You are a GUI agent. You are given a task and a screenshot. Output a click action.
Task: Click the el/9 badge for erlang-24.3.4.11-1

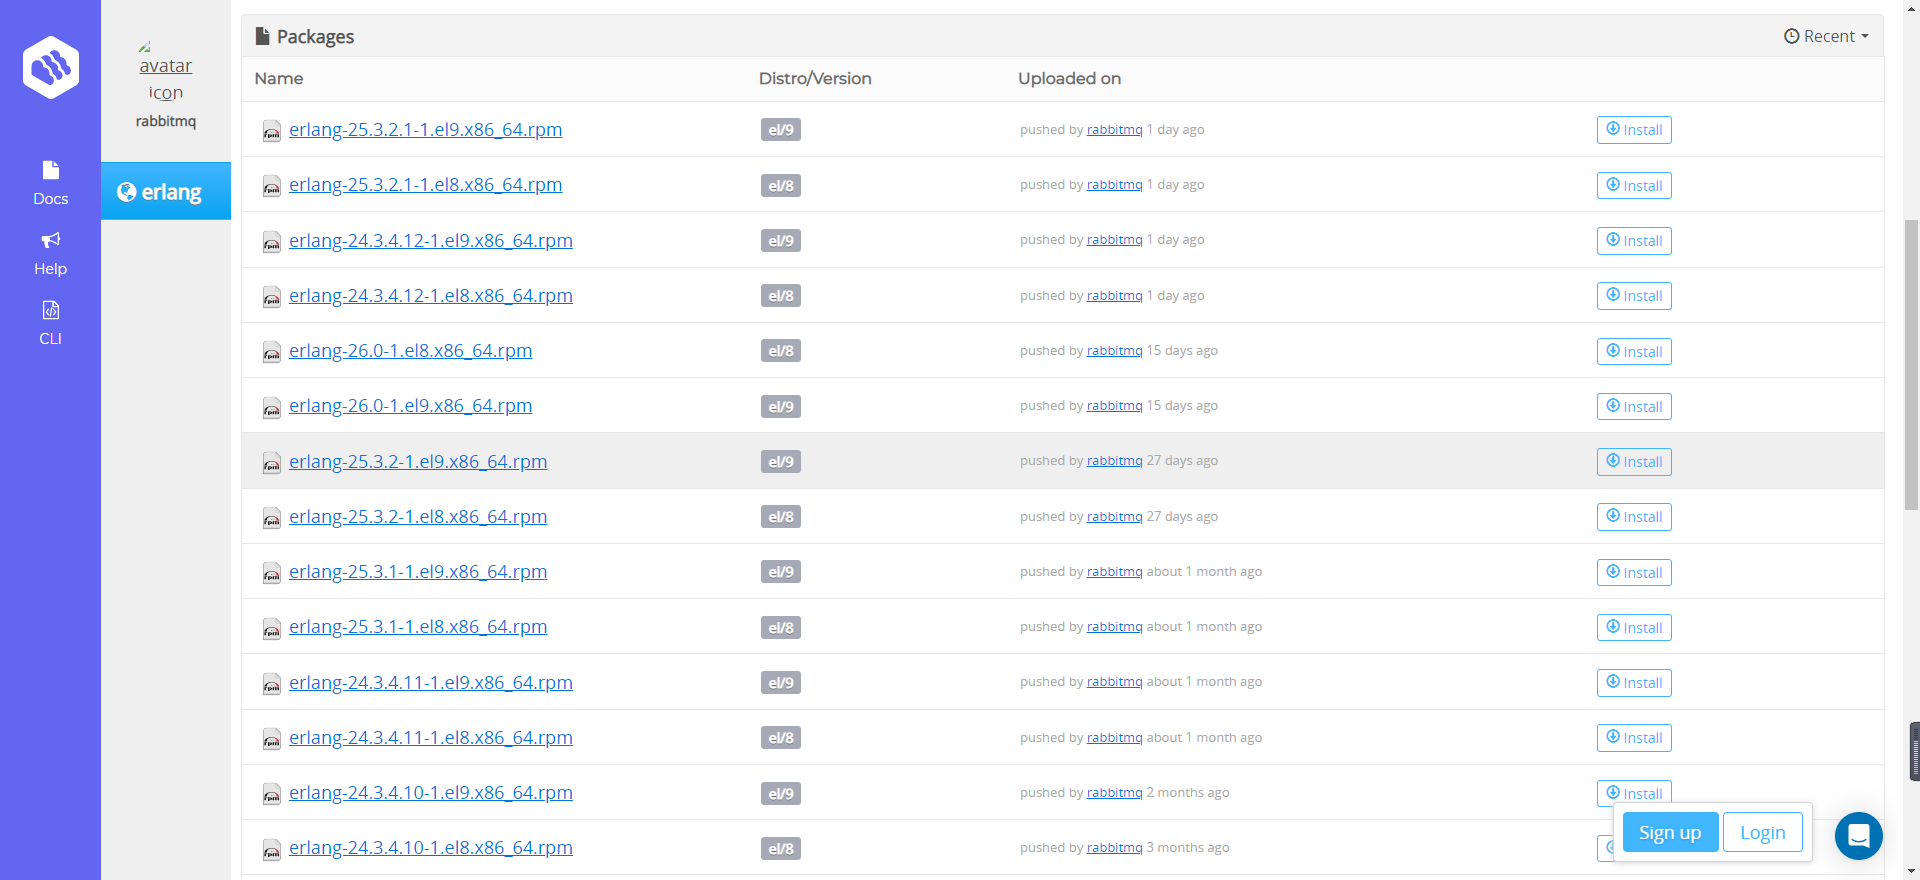(x=780, y=683)
